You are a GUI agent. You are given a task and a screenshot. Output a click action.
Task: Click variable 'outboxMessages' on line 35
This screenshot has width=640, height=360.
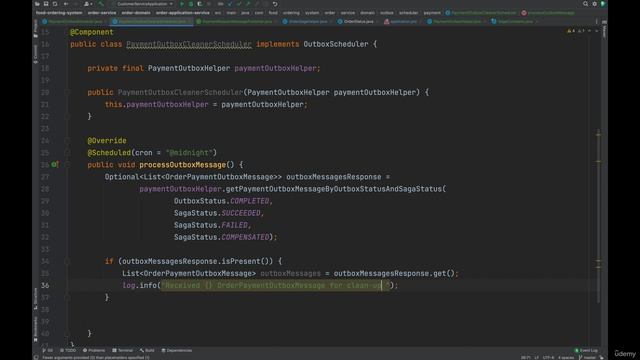click(291, 273)
